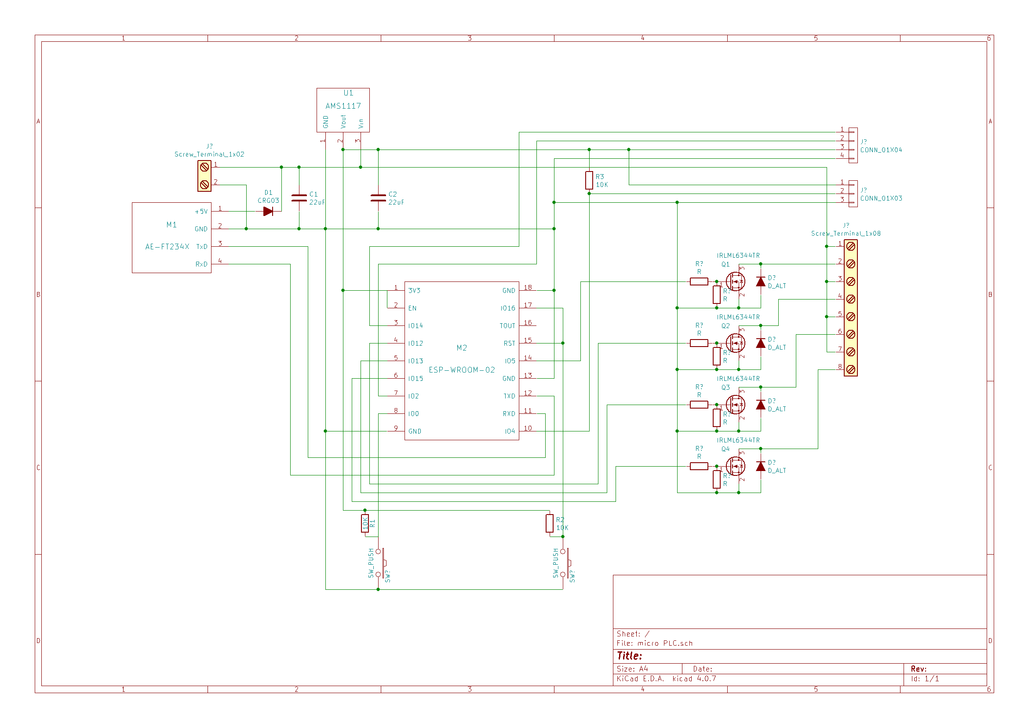Click the IO12 pin label on ESP-WROOM-02
This screenshot has height=727, width=1028.
[415, 344]
